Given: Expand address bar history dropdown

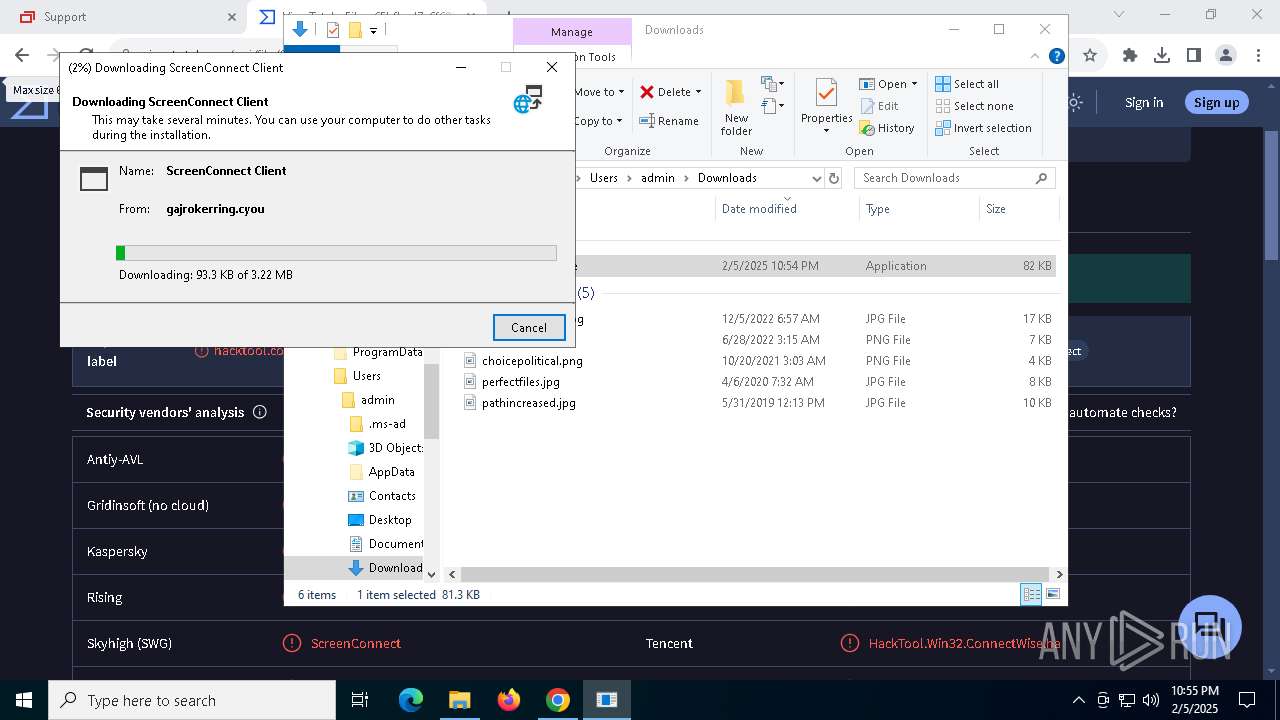Looking at the screenshot, I should [816, 178].
